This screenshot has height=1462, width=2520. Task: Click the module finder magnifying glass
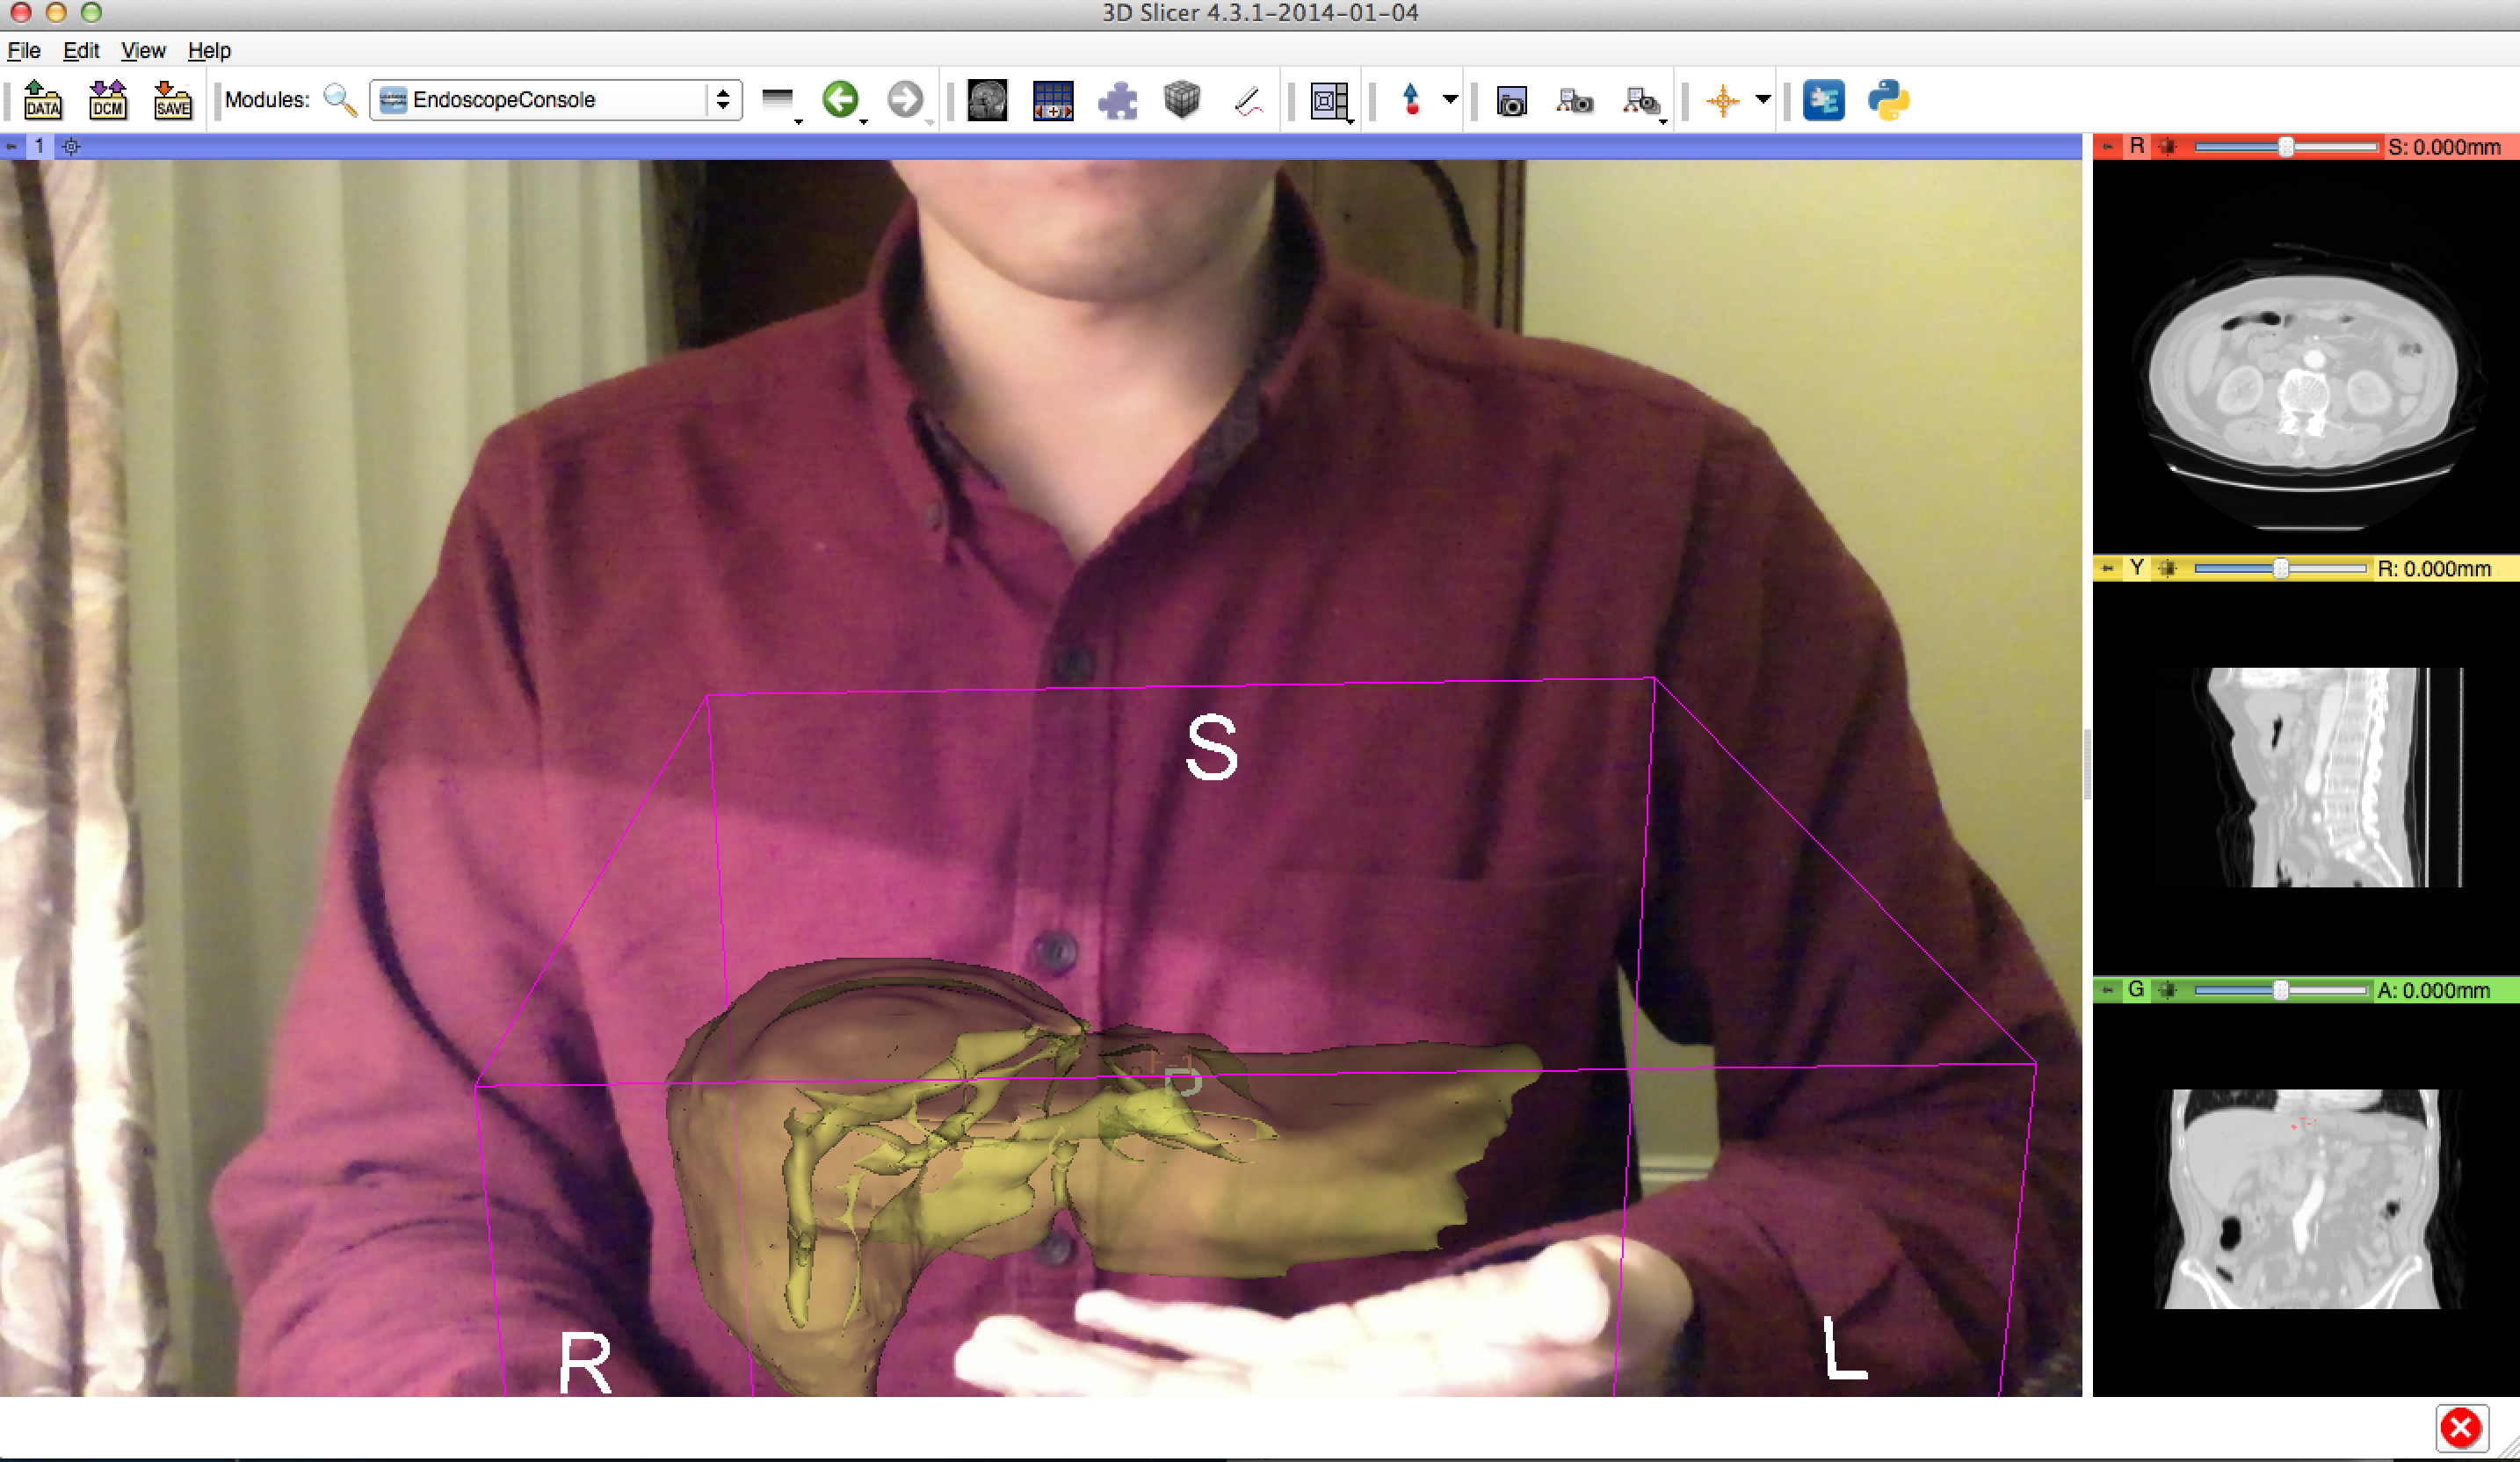340,100
